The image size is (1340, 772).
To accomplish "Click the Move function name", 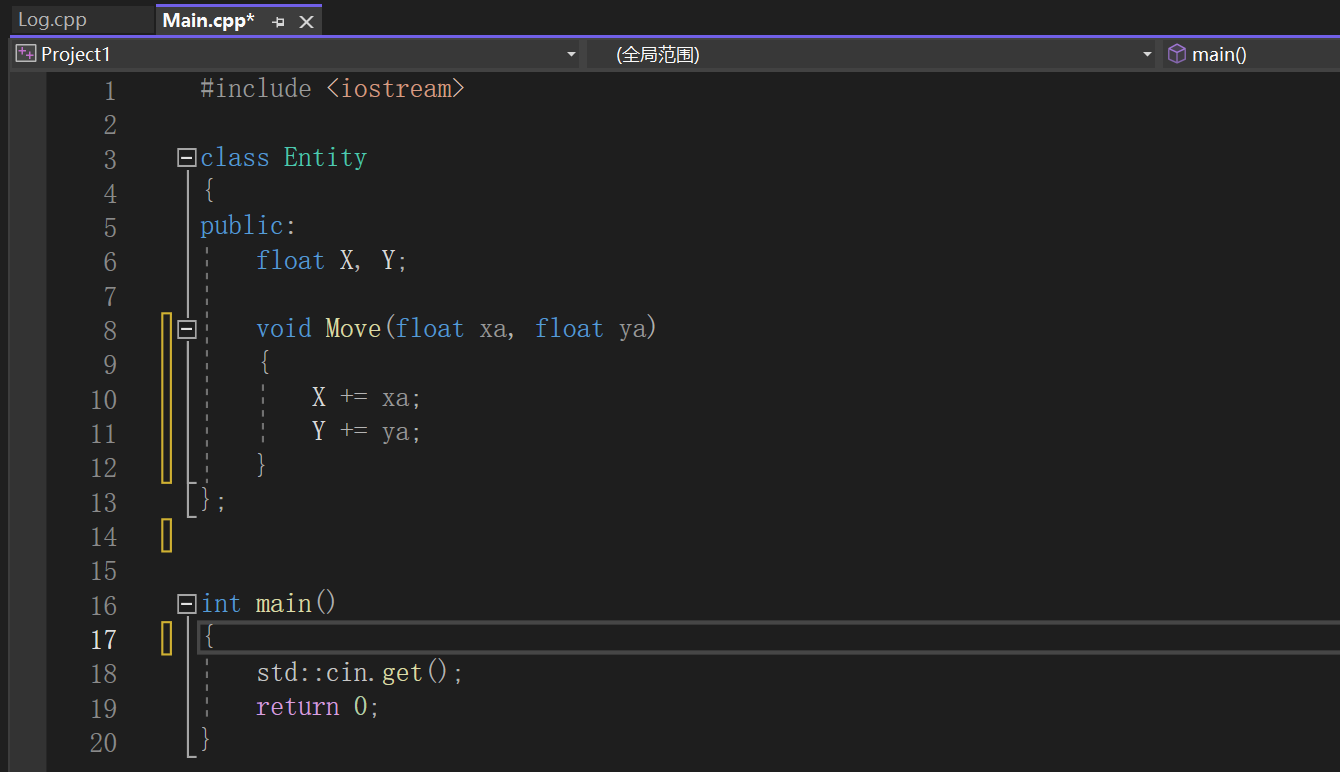I will tap(353, 329).
